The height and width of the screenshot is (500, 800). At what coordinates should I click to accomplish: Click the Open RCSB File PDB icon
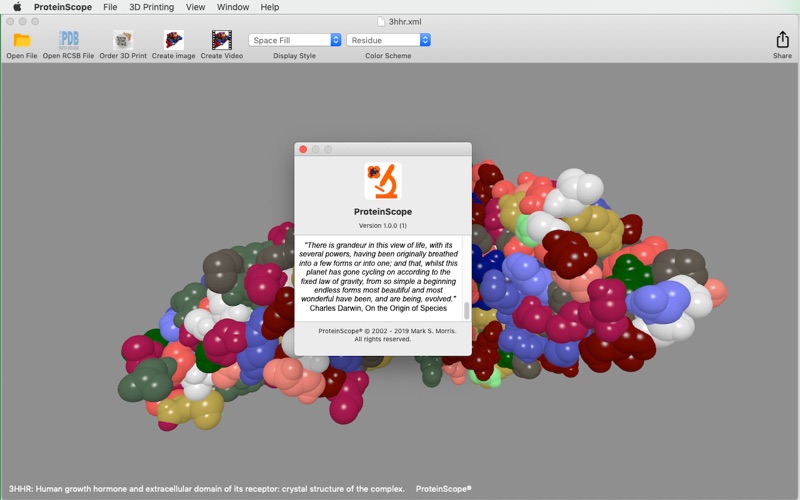(x=68, y=40)
